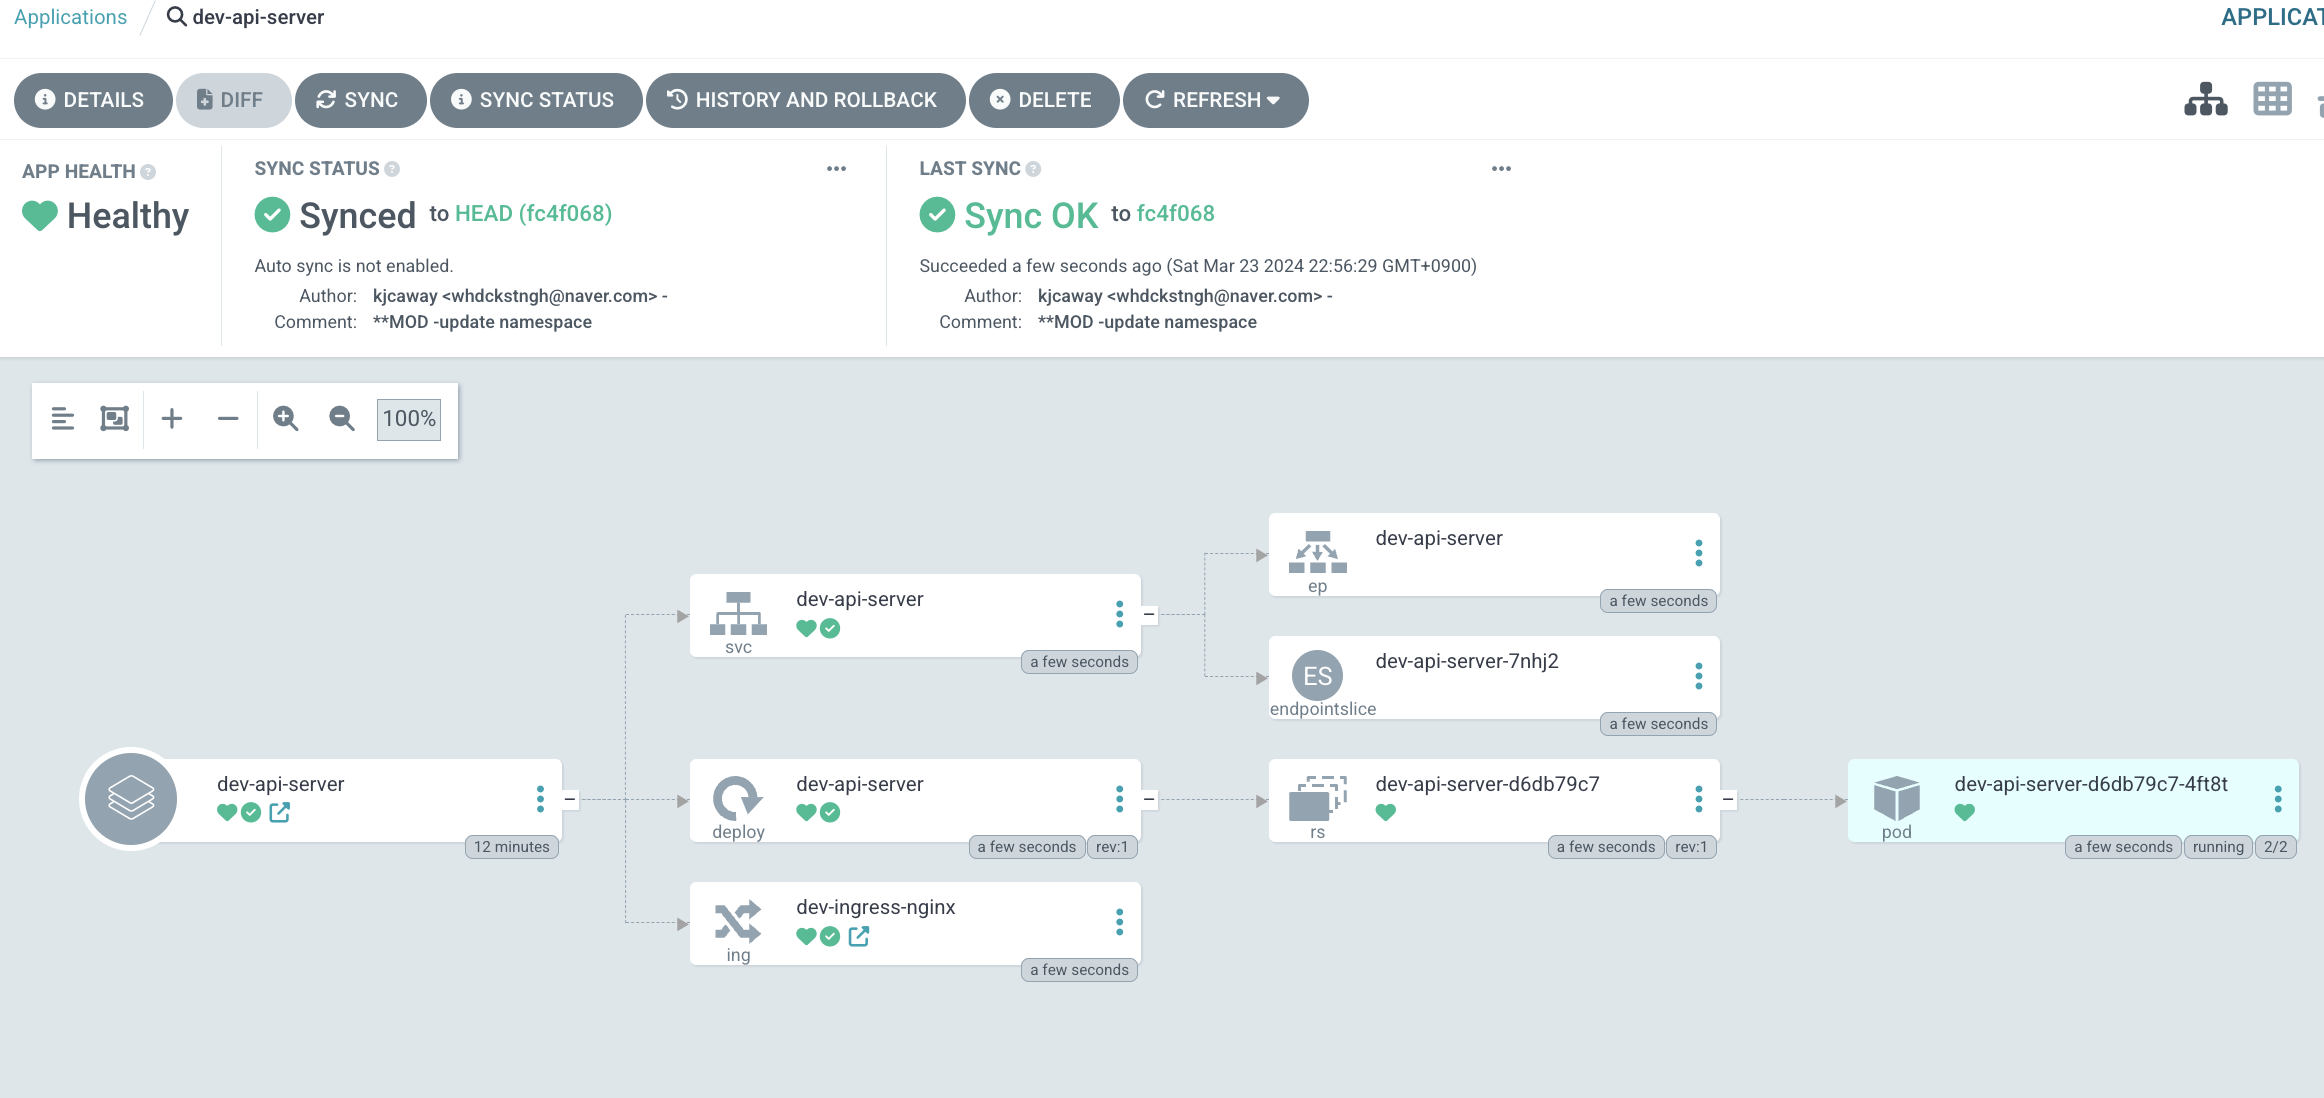Open HISTORY AND ROLLBACK
2324x1098 pixels.
click(x=805, y=100)
